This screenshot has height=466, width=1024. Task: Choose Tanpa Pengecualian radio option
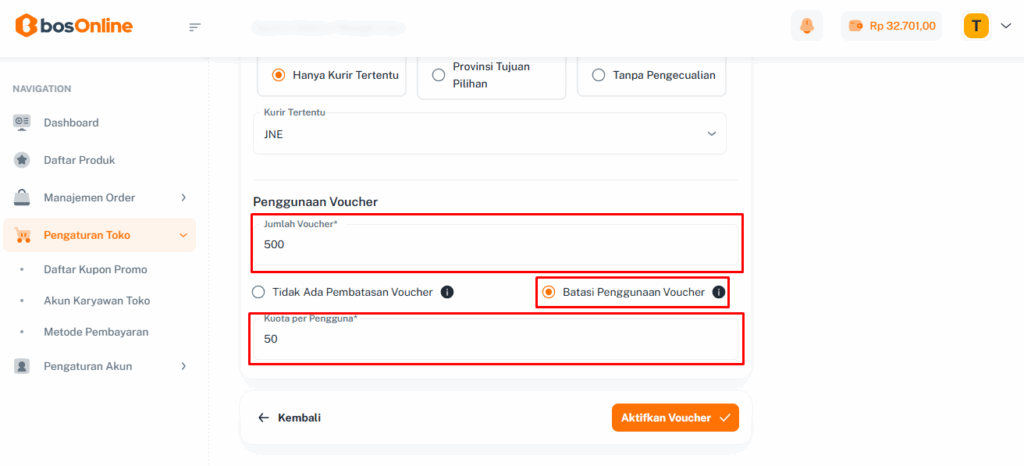(x=599, y=75)
